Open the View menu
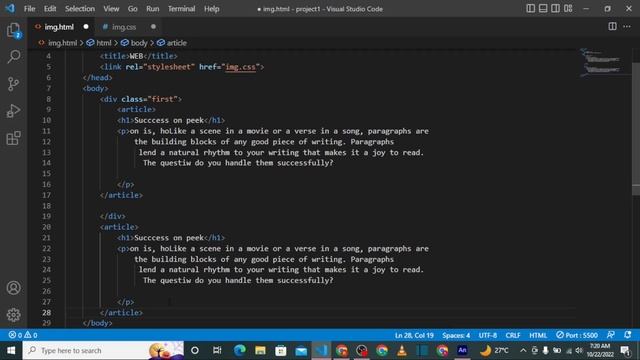Screen dimensions: 640x360 click(x=111, y=9)
